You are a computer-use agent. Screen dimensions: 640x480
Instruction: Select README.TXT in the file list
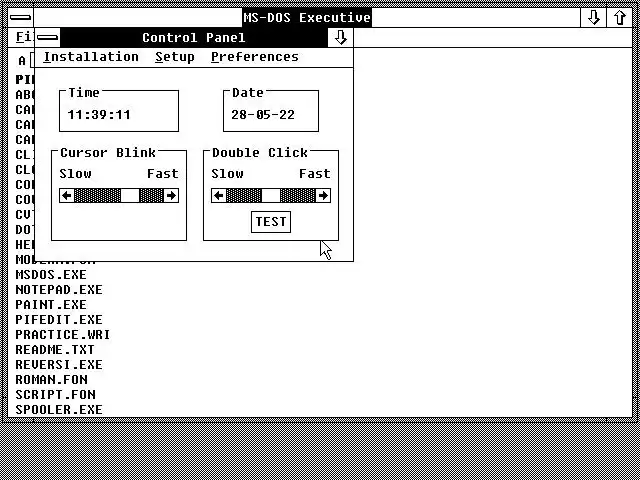55,350
